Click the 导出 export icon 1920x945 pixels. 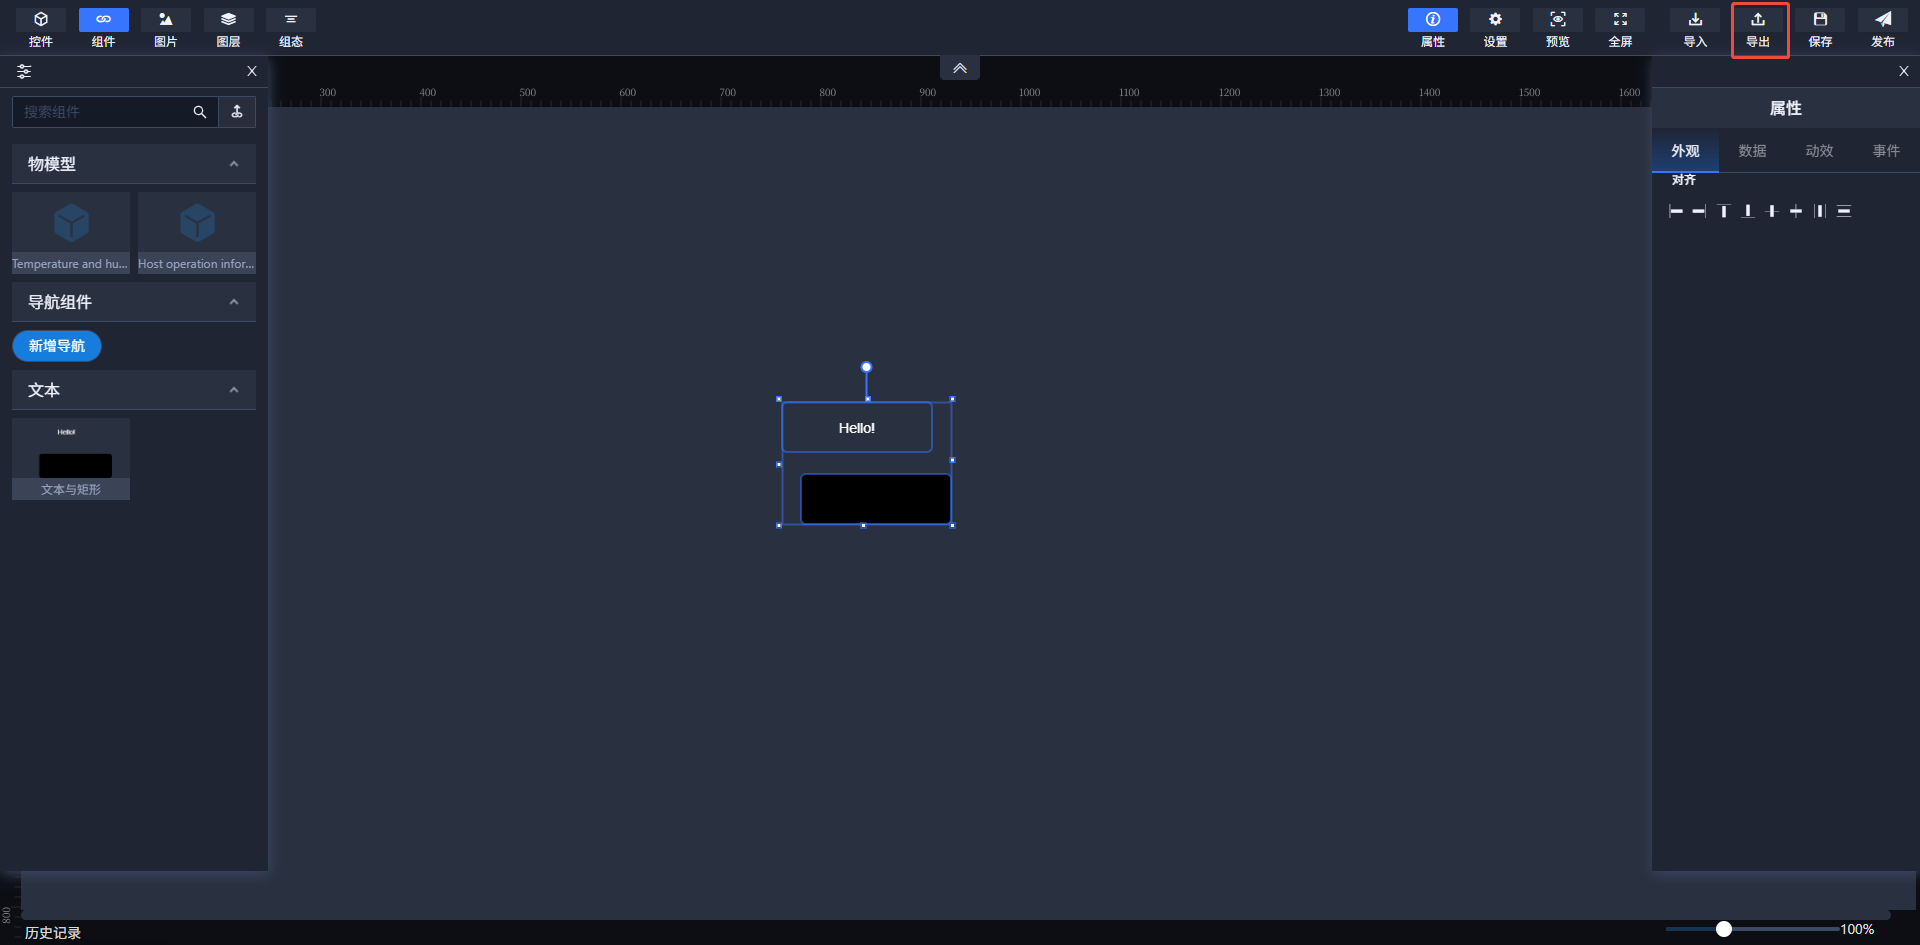tap(1758, 28)
